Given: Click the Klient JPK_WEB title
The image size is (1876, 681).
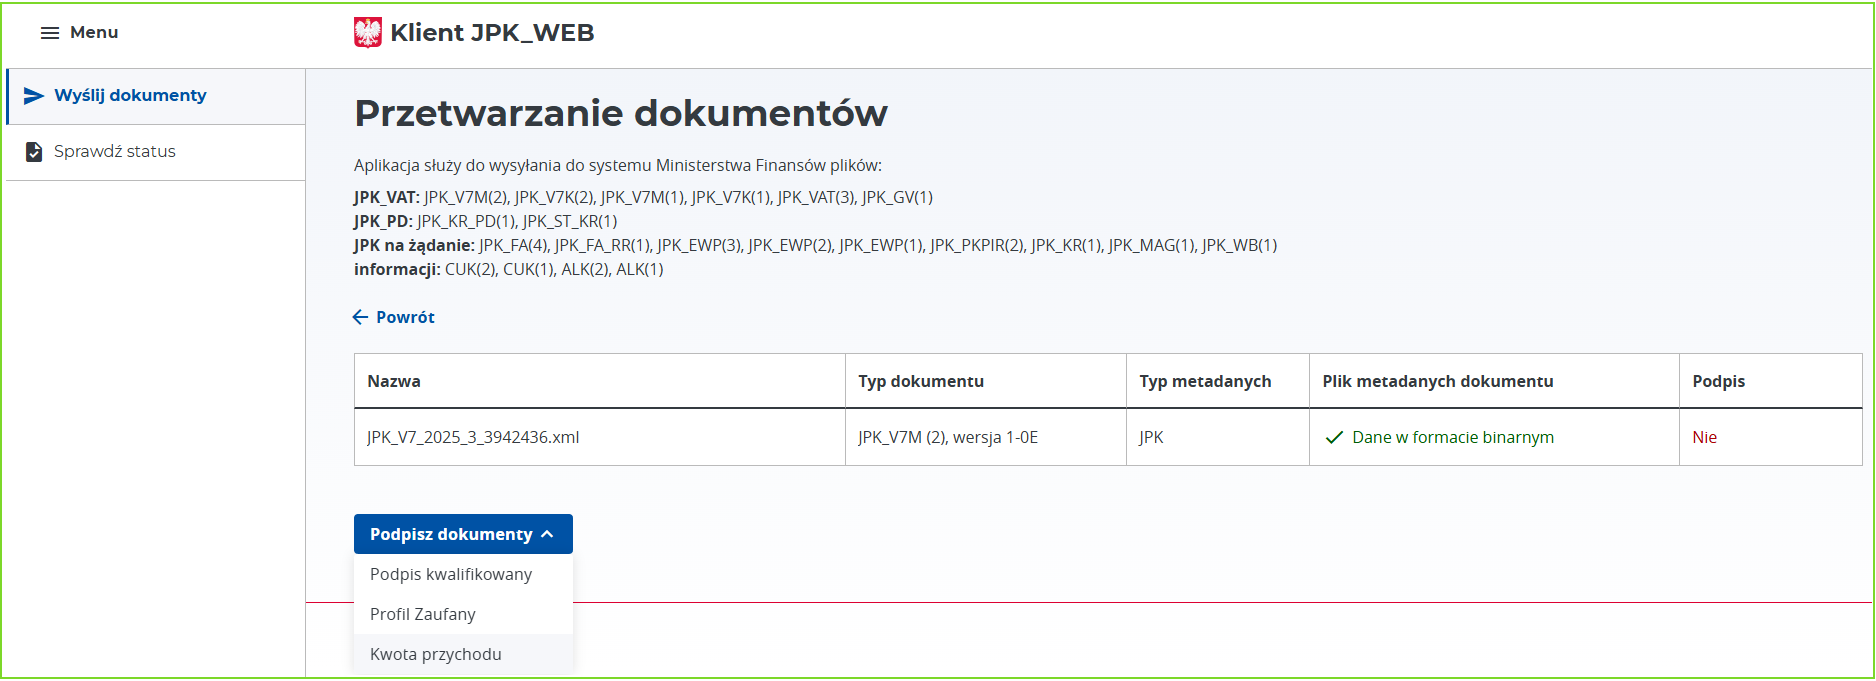Looking at the screenshot, I should pyautogui.click(x=492, y=32).
